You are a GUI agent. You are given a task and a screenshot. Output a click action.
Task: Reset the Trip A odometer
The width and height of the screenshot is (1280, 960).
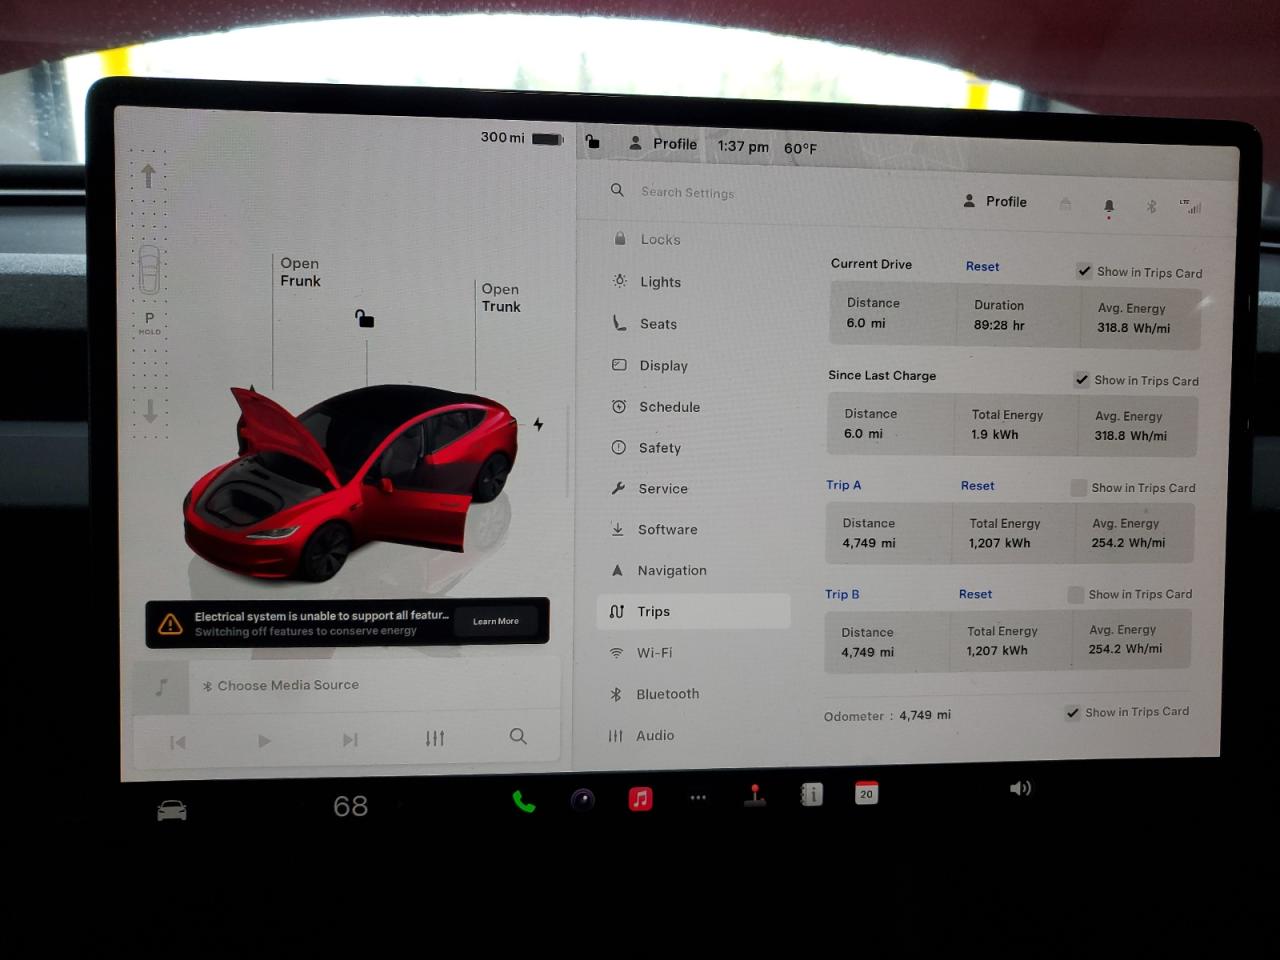pos(977,485)
